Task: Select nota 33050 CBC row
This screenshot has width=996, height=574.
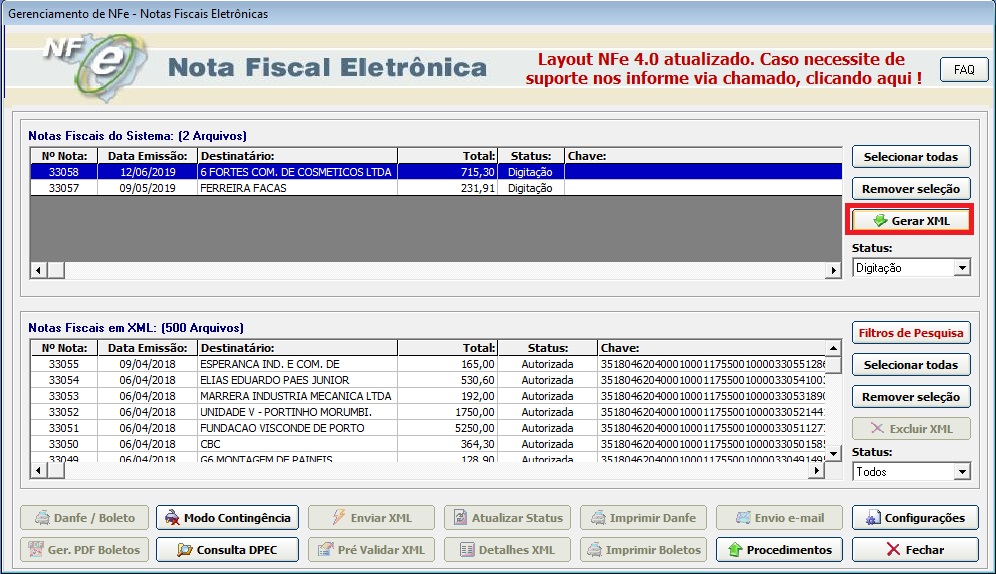Action: coord(427,444)
